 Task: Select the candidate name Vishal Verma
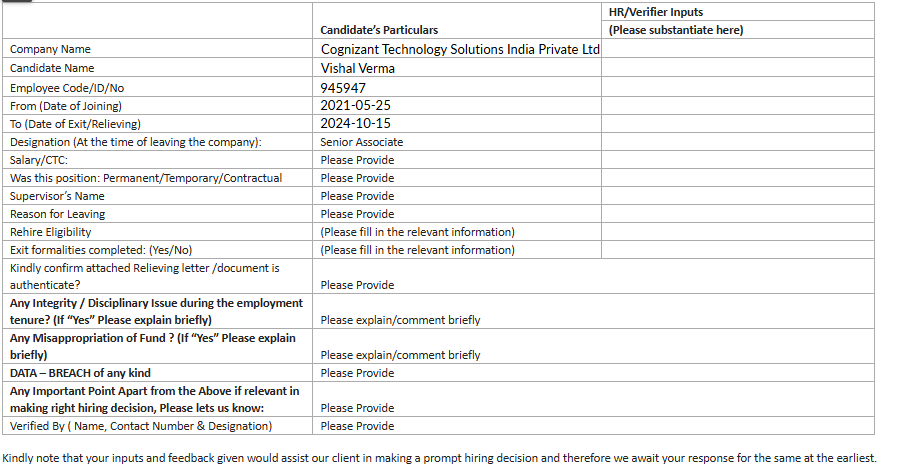pos(358,68)
